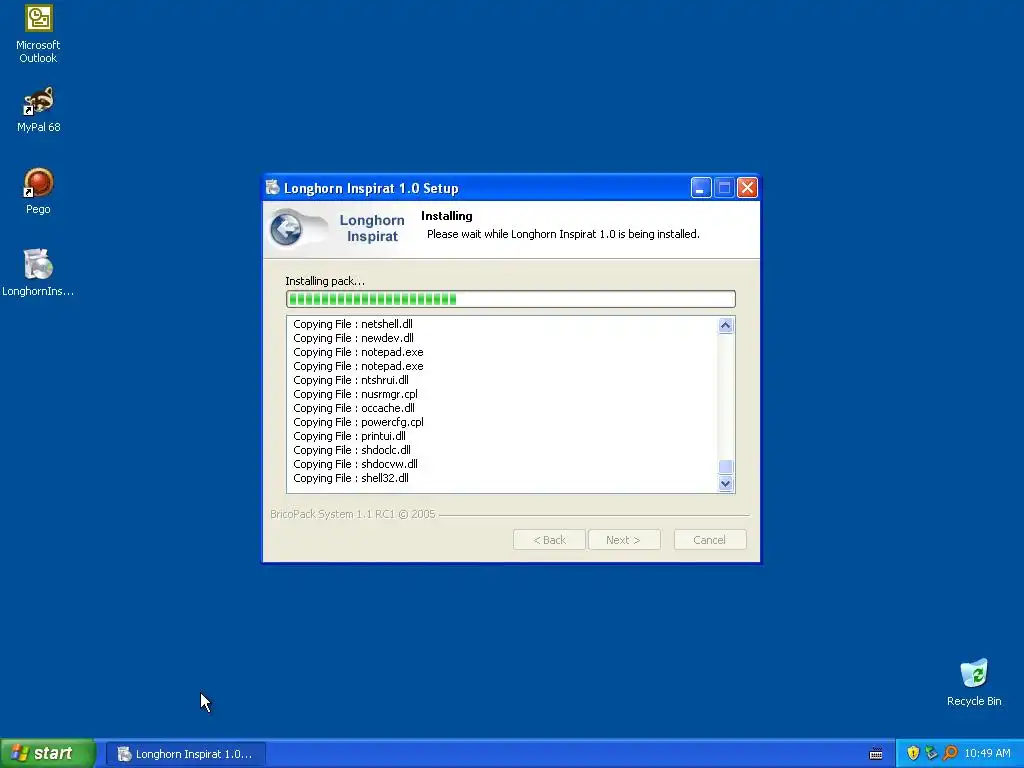
Task: Select the log line for occache.dll
Action: 353,408
